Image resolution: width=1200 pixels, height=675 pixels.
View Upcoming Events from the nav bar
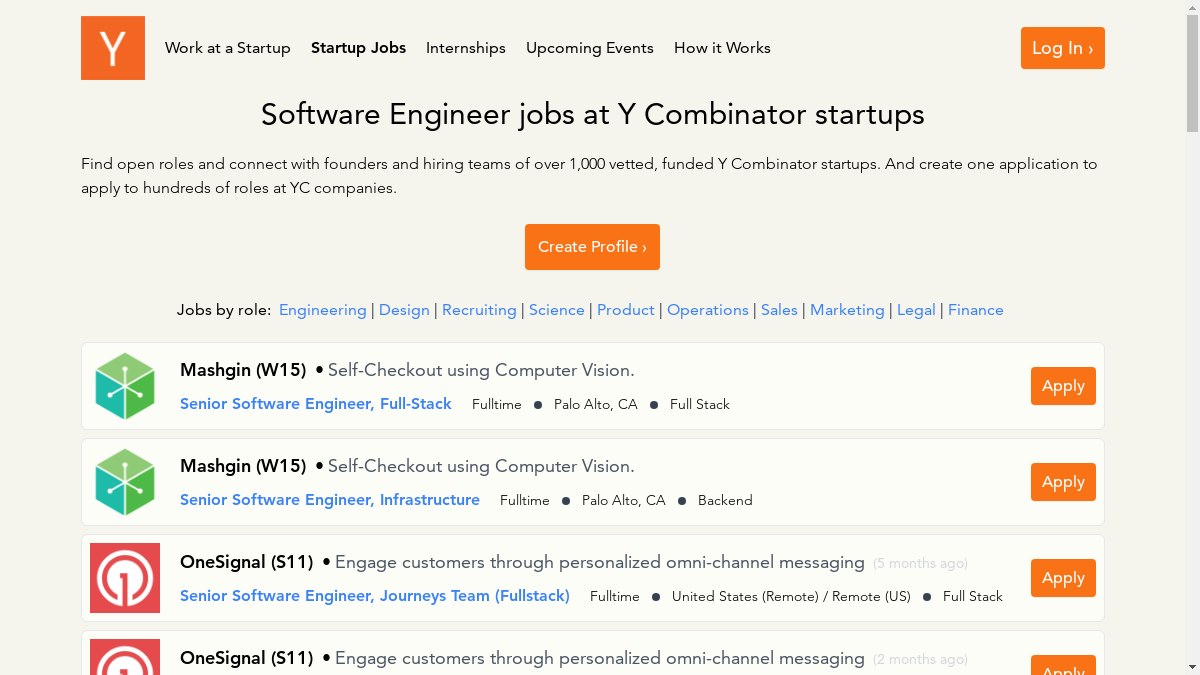[590, 48]
